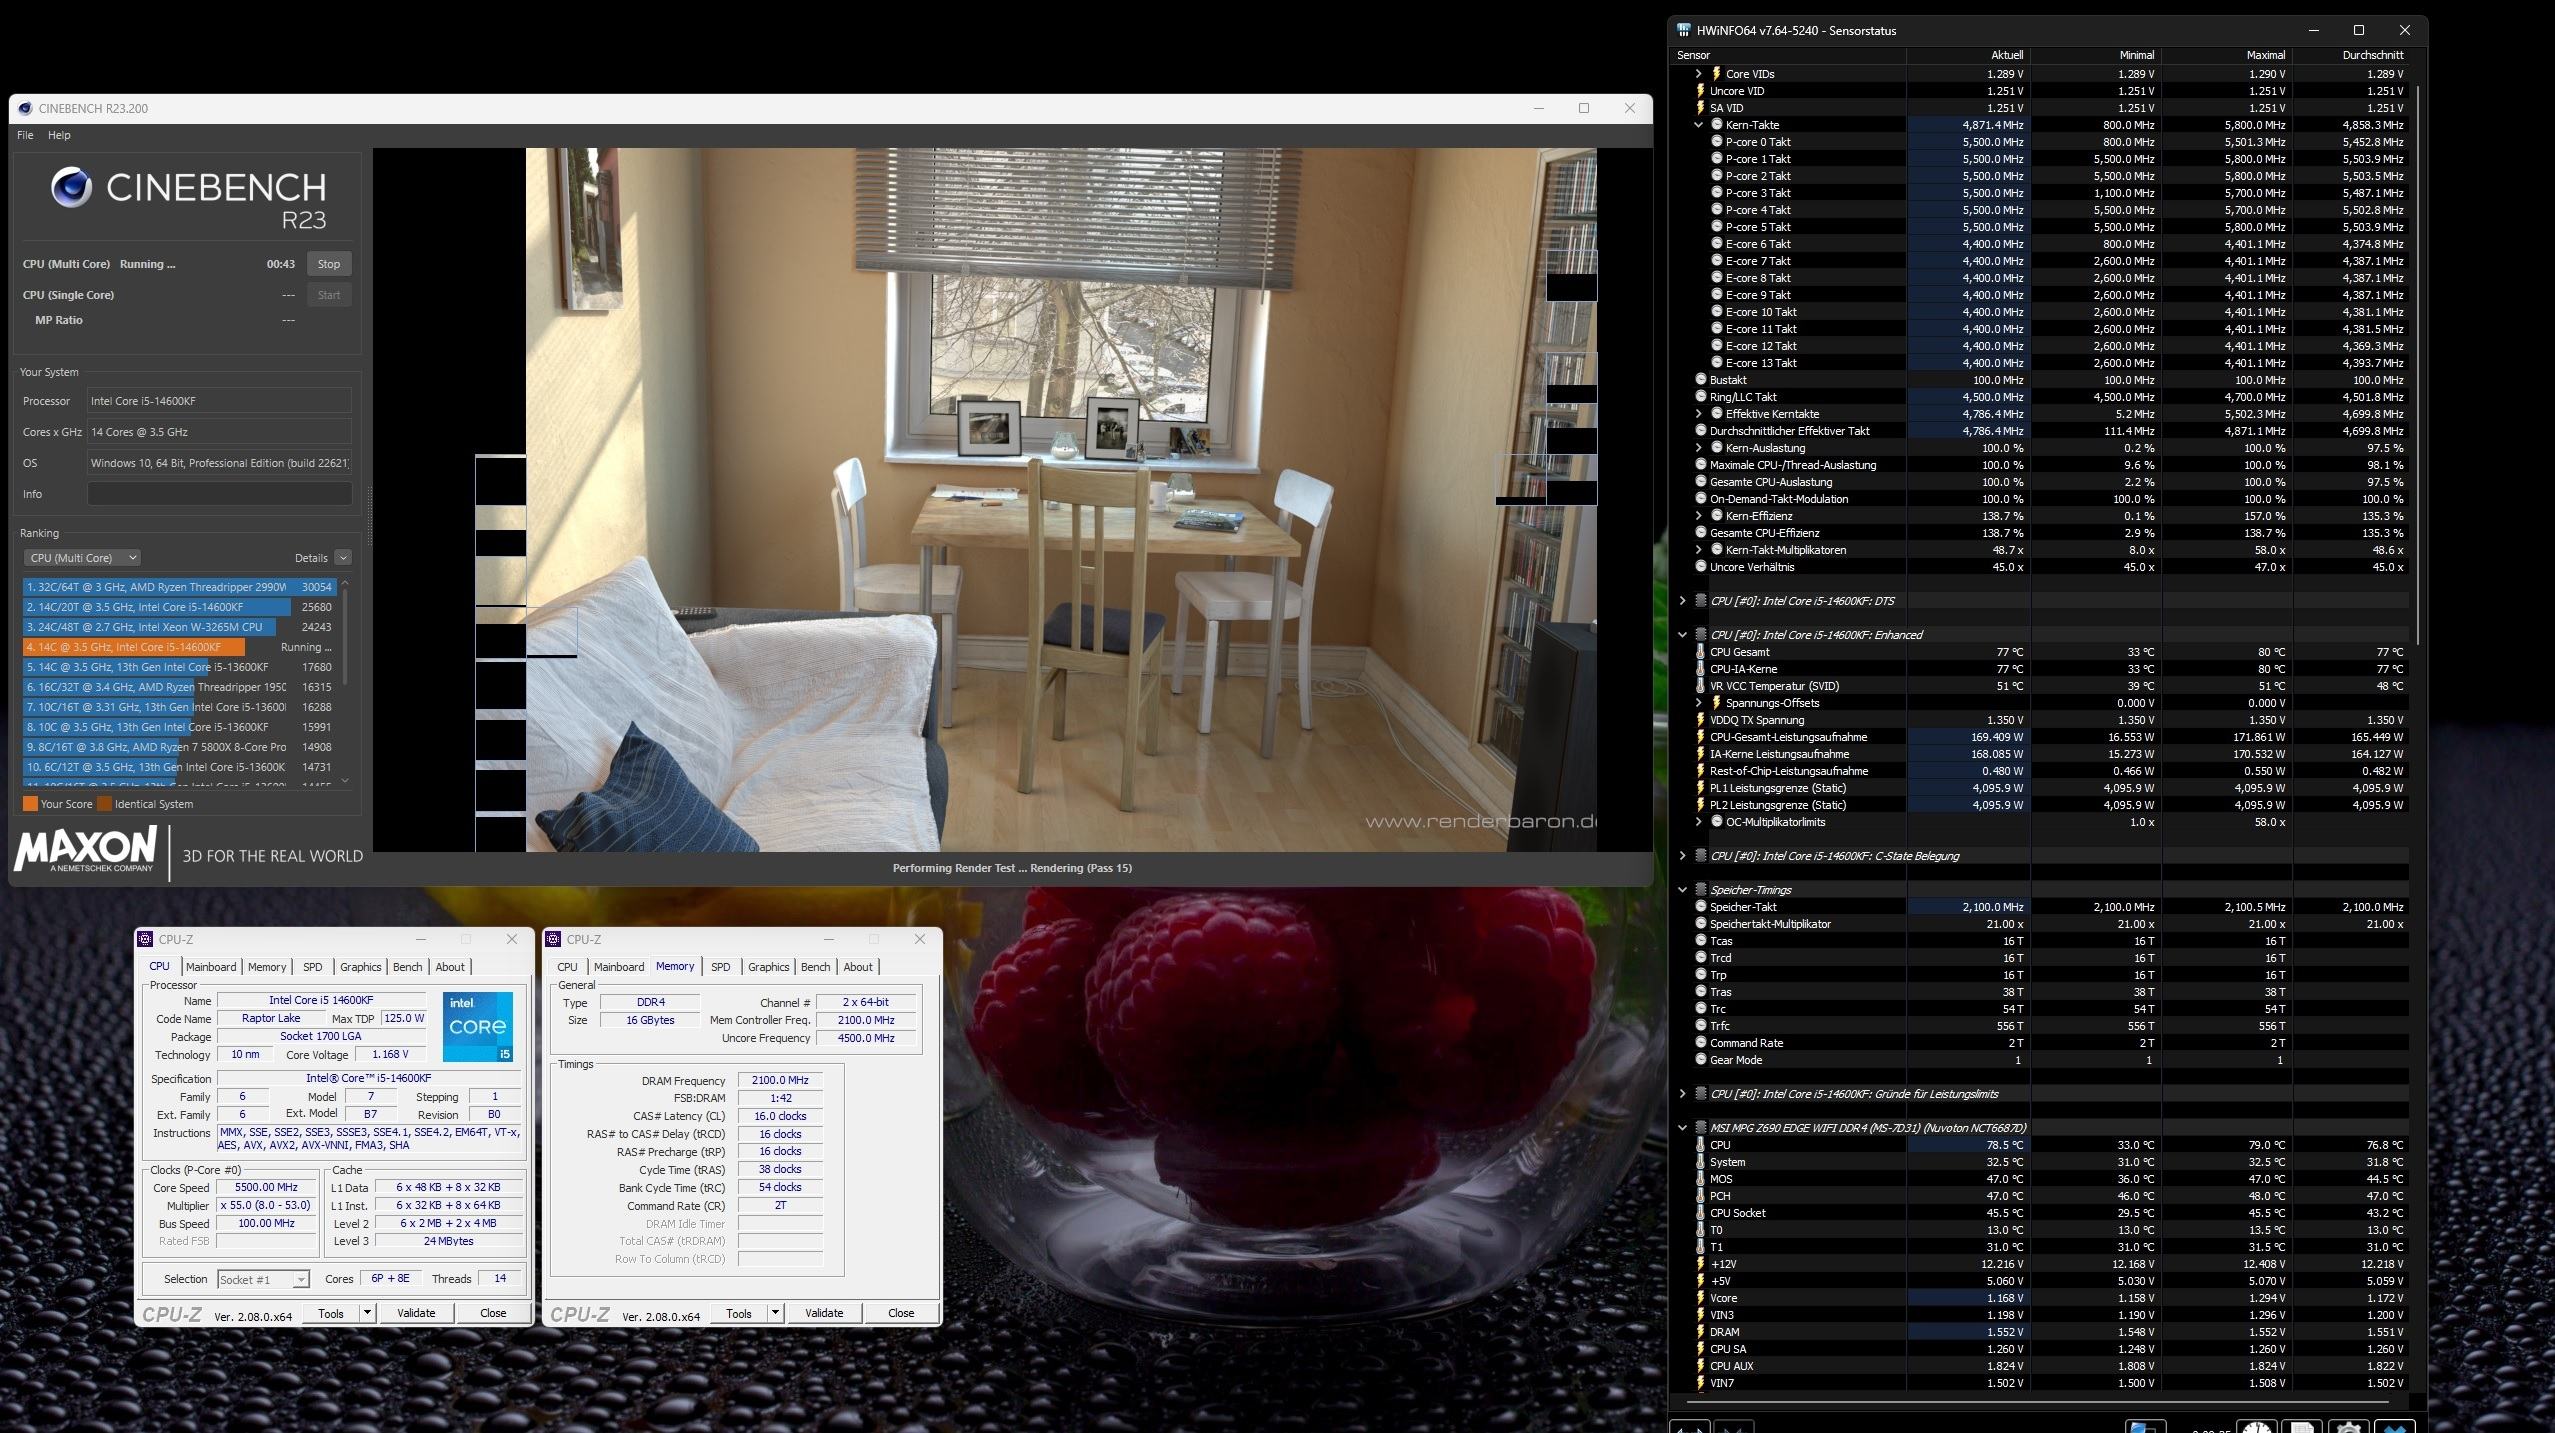Screen dimensions: 2555x1433
Task: Click the clock icon beside Speicher-Takt
Action: click(x=1700, y=907)
